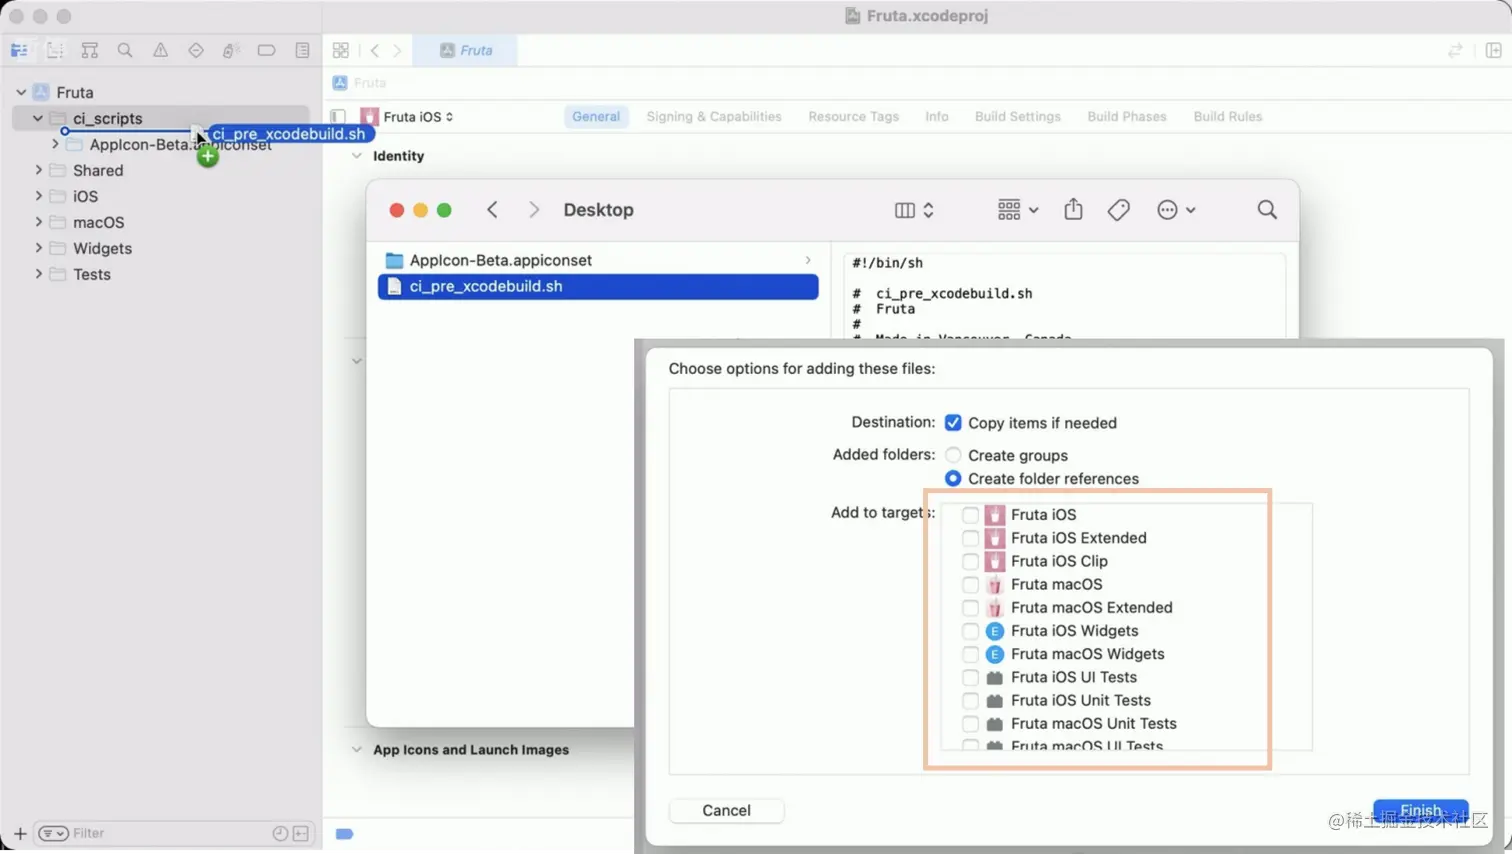Add editor on right icon
The width and height of the screenshot is (1512, 854).
click(x=1493, y=50)
